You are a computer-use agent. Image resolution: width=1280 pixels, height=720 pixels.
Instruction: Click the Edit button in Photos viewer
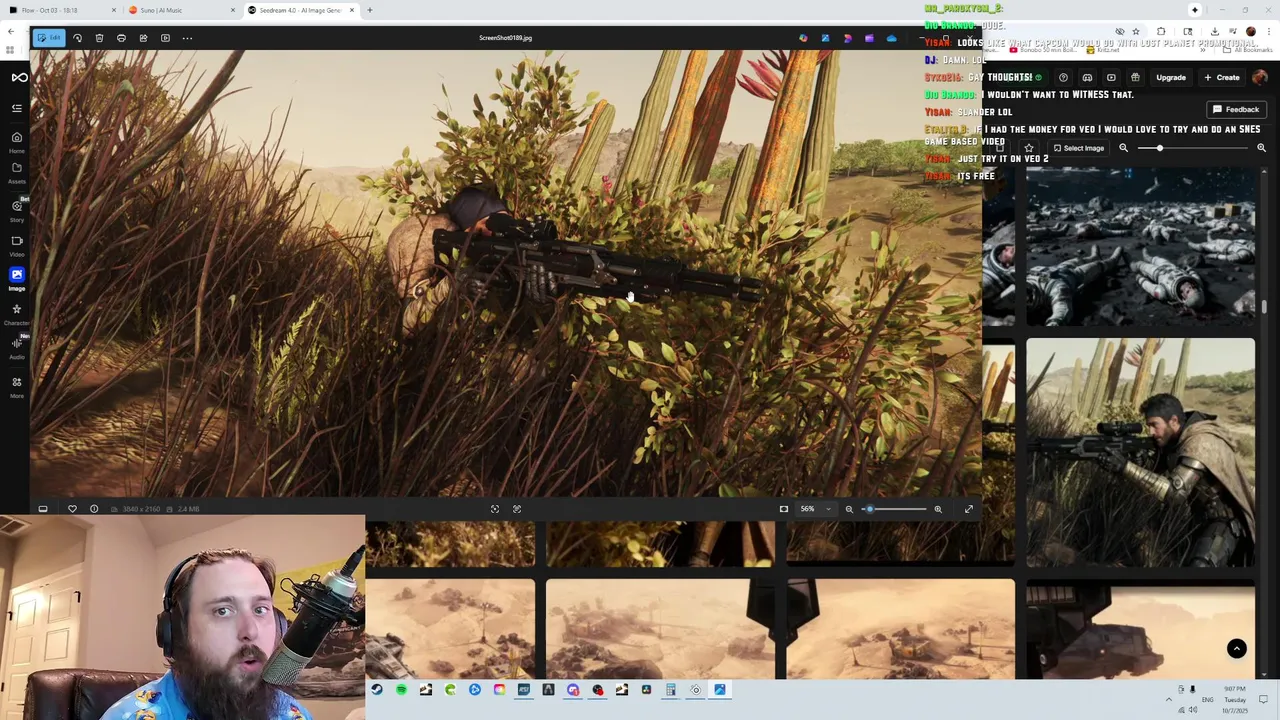[x=47, y=38]
